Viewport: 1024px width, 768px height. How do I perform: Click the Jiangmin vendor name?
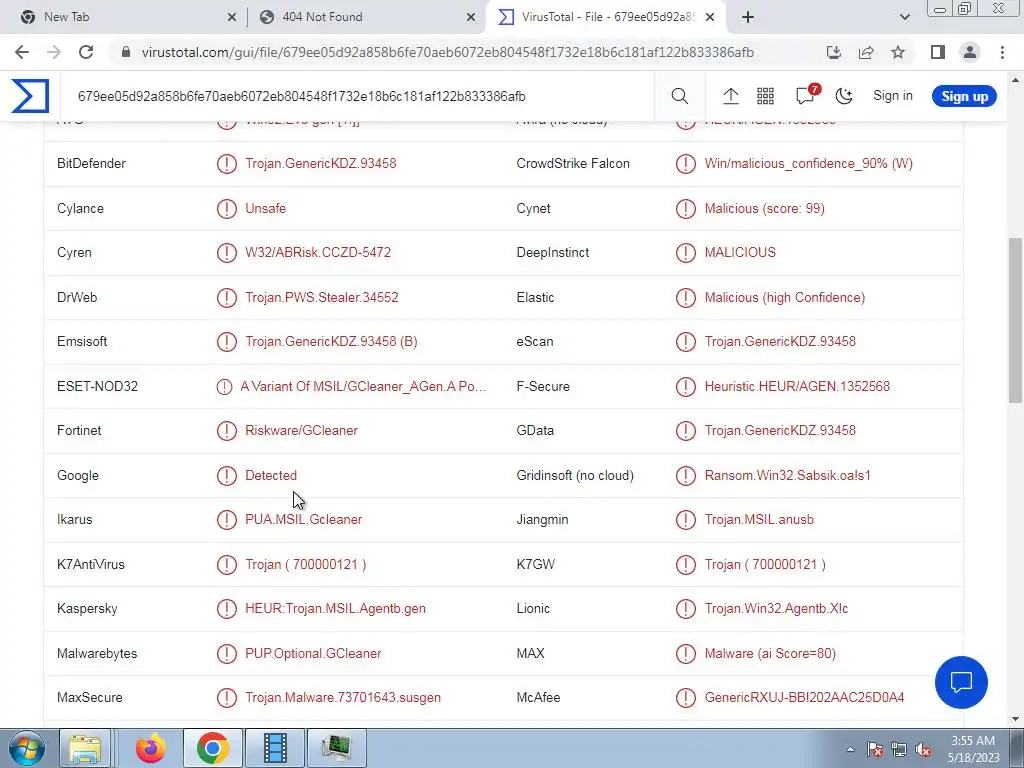(542, 519)
